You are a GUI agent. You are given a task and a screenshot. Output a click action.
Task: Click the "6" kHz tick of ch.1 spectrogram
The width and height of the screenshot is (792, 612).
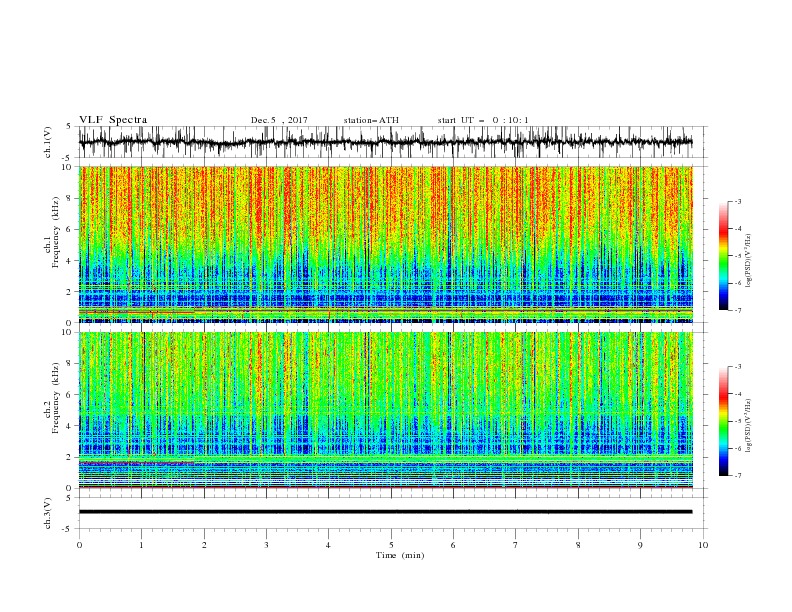pyautogui.click(x=70, y=229)
